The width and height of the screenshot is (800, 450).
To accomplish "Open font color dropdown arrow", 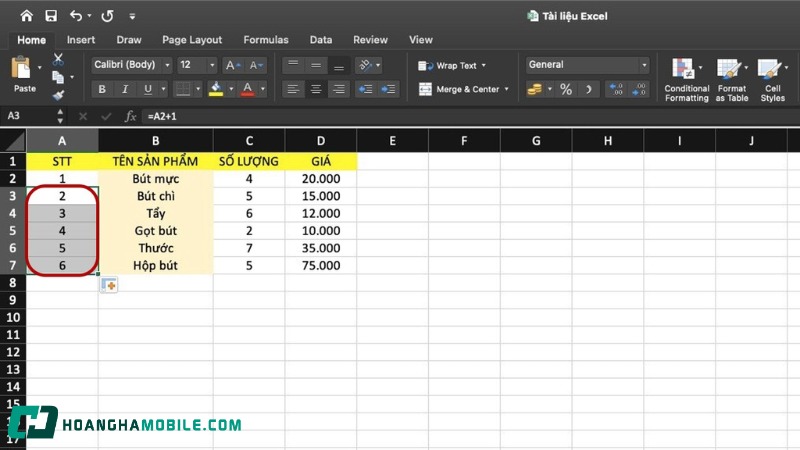I will pos(263,89).
